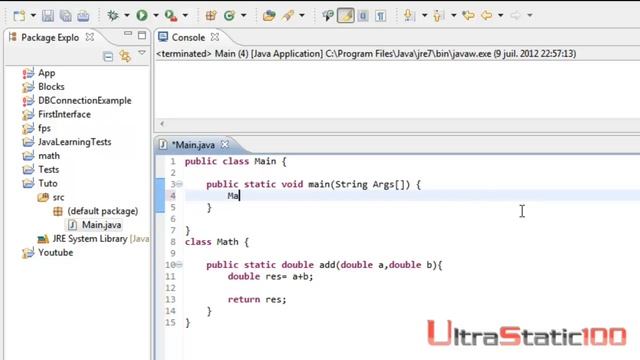Start debugging with the Debug bug icon

pos(113,16)
